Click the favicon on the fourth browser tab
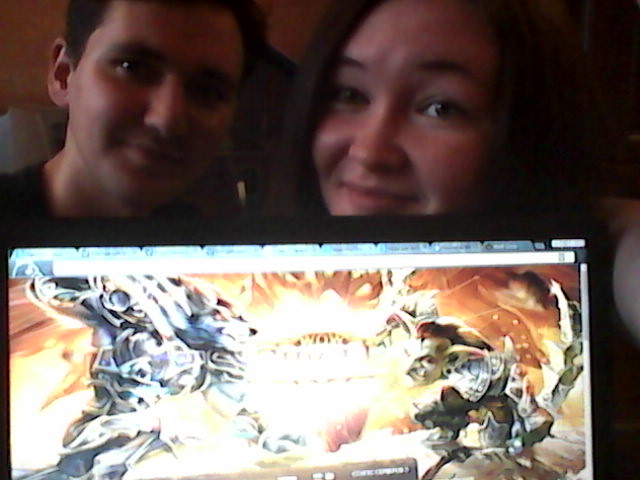This screenshot has width=640, height=480. (x=208, y=251)
